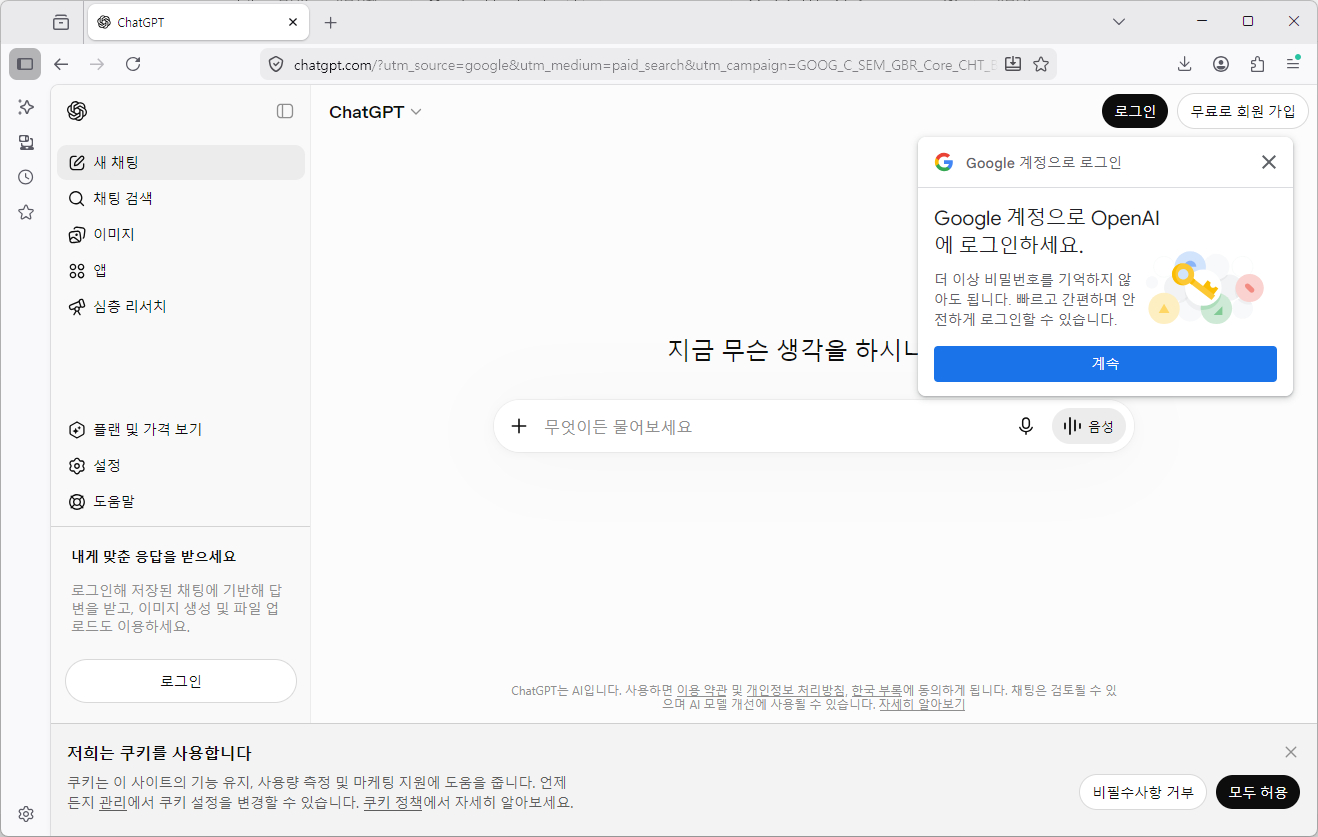Click the tab overview icon left of tab

62,22
